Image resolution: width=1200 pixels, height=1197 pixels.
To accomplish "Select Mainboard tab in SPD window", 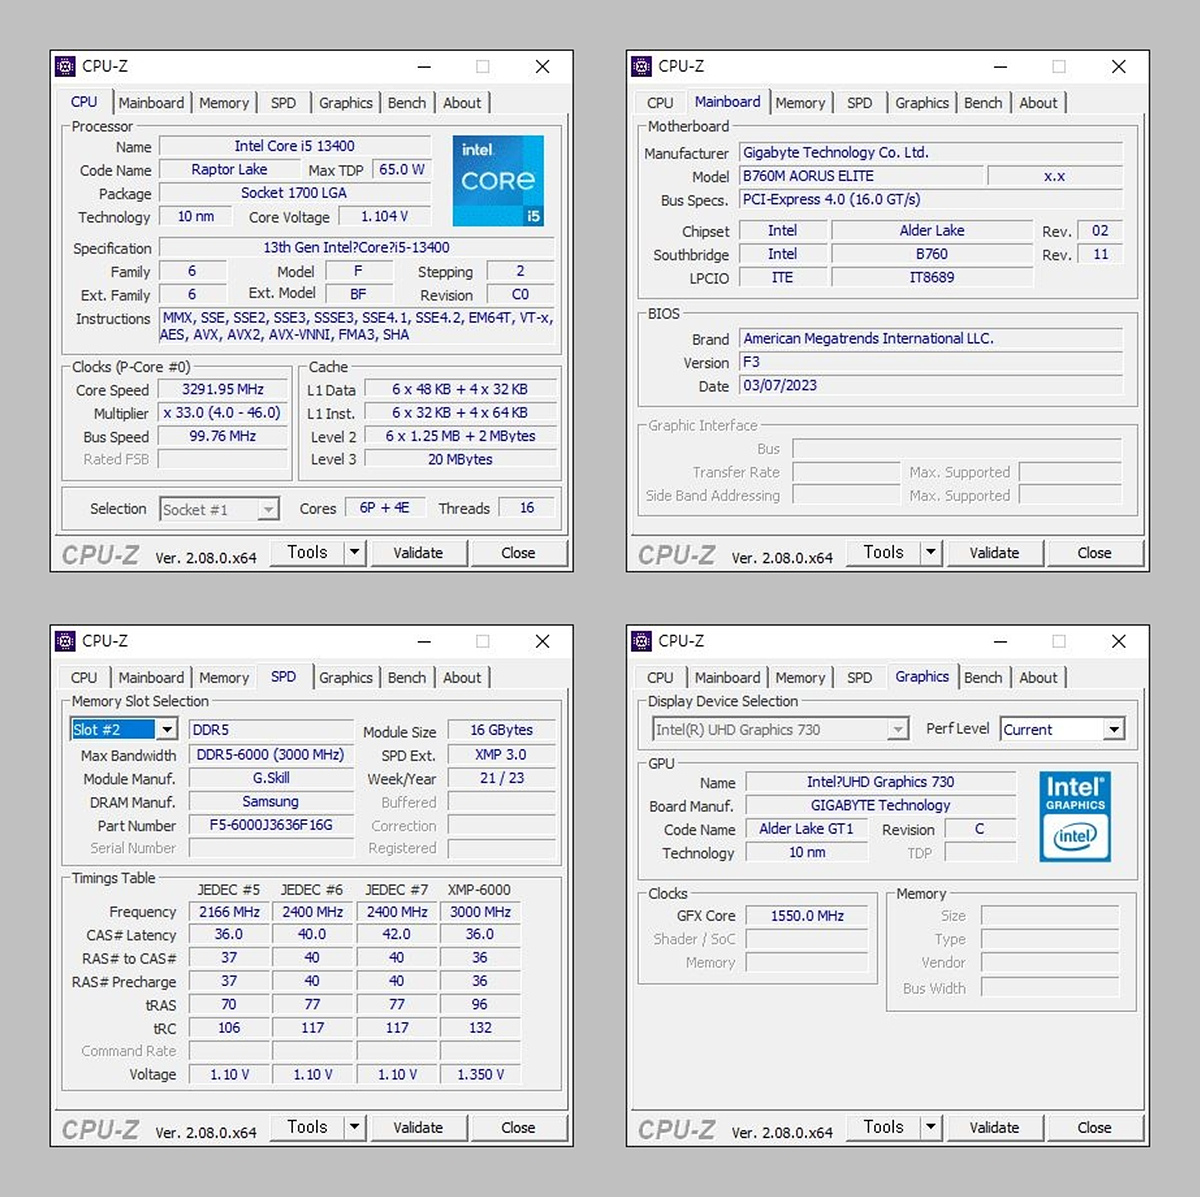I will pyautogui.click(x=151, y=677).
